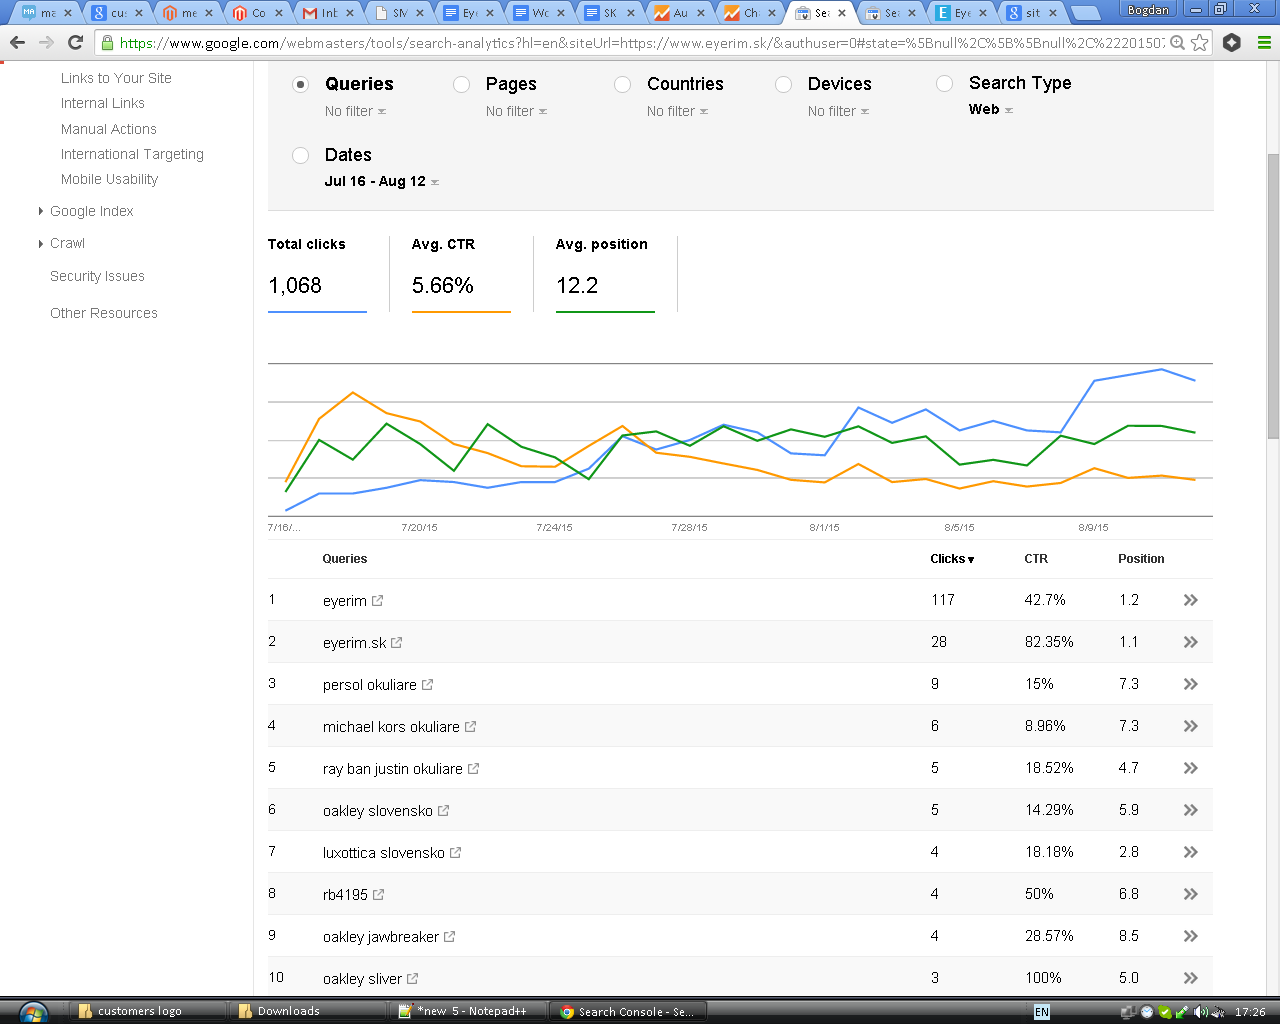
Task: Bookmark this page with the star icon
Action: pos(1200,43)
